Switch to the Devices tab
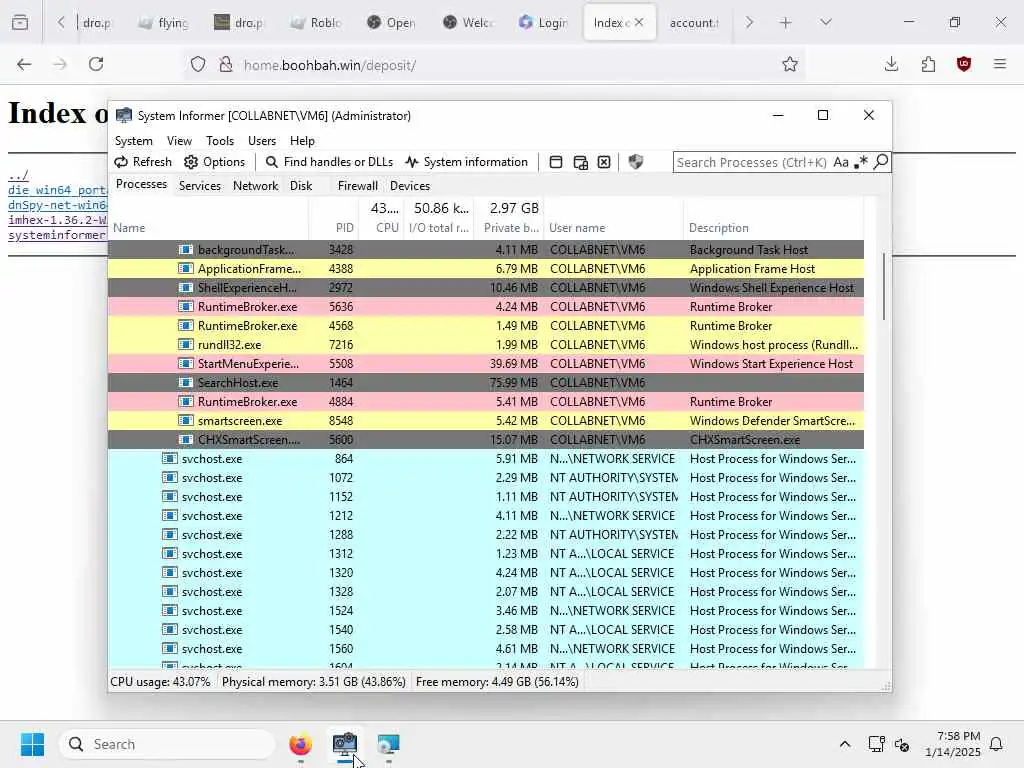This screenshot has width=1024, height=768. pyautogui.click(x=410, y=186)
